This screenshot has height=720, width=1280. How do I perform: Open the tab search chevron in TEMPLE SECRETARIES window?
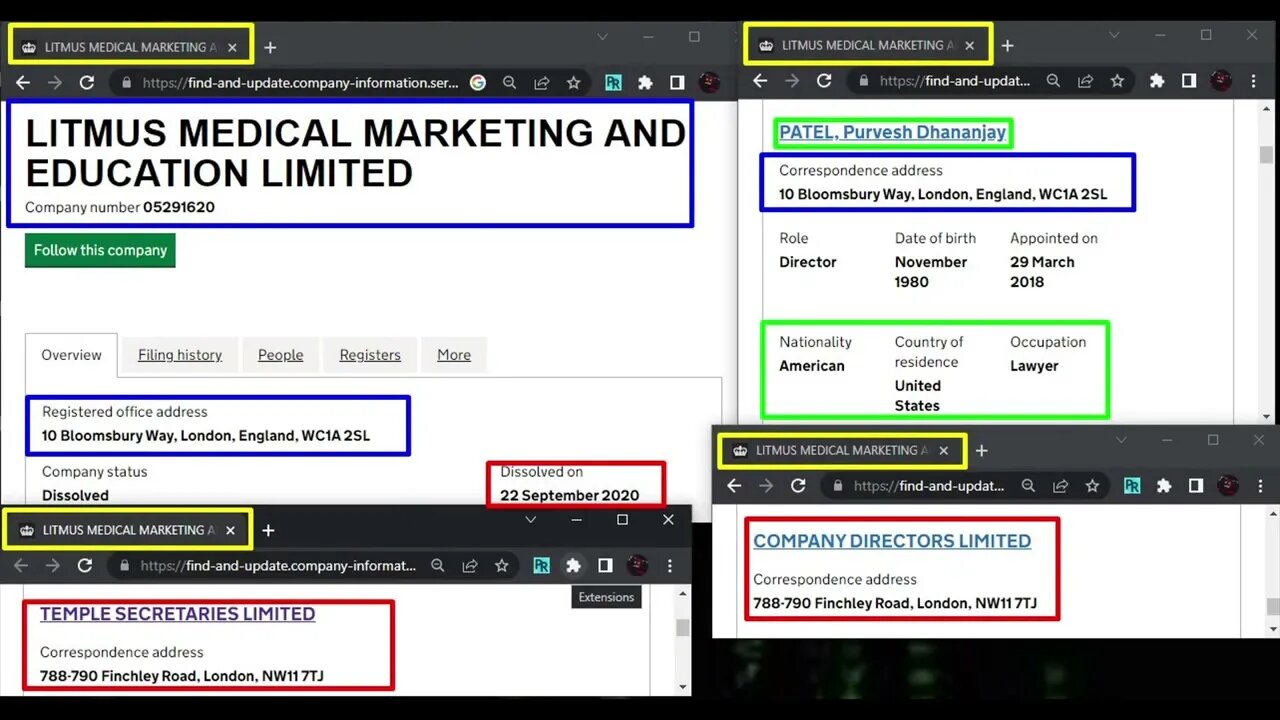coord(531,520)
